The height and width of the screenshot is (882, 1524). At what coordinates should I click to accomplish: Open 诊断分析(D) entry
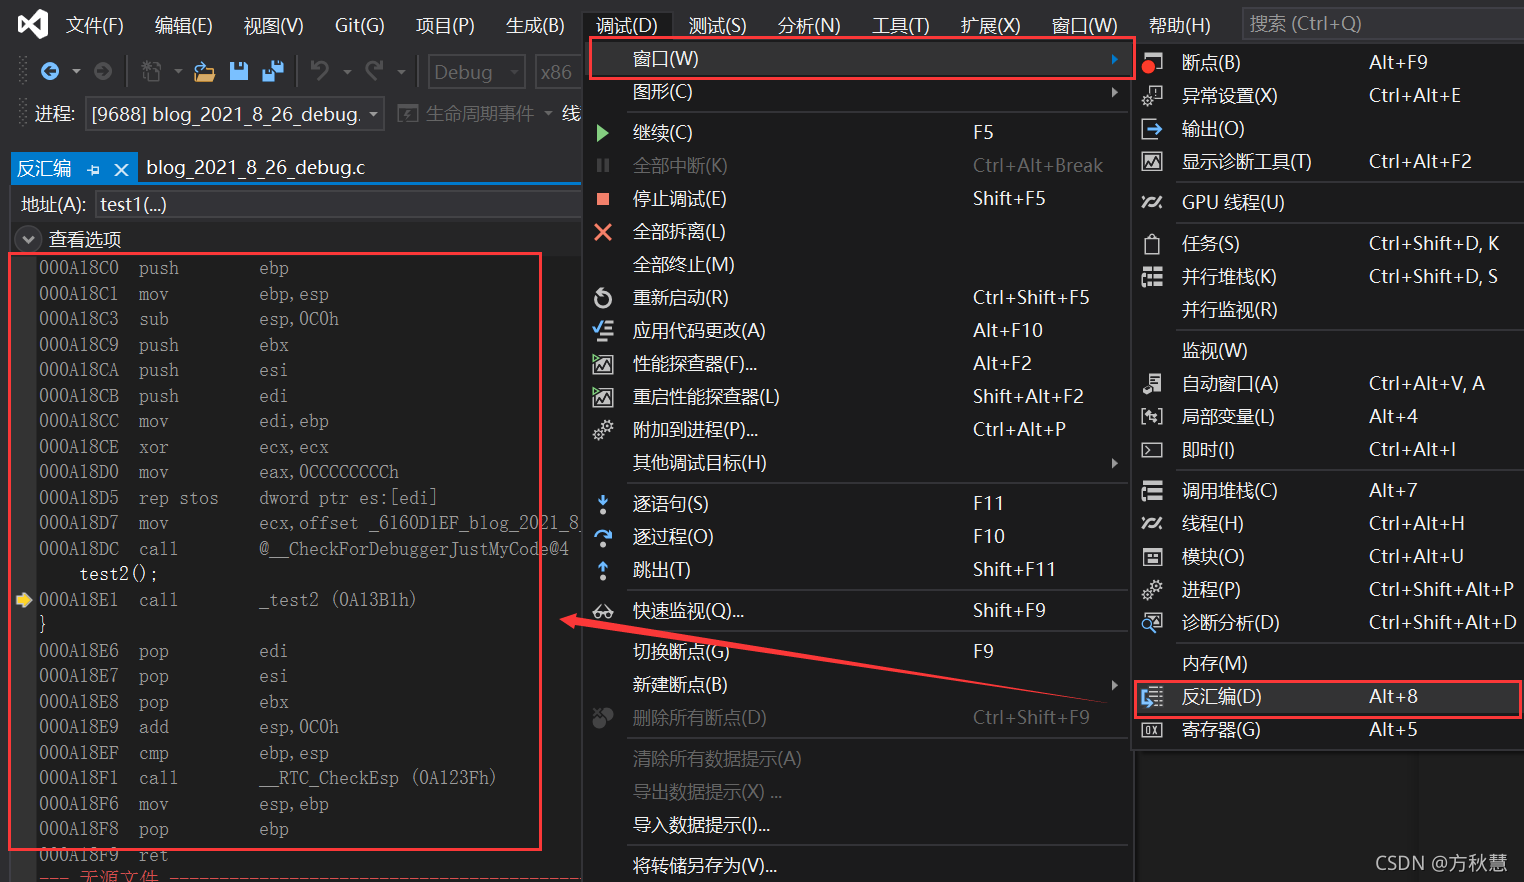[x=1329, y=622]
